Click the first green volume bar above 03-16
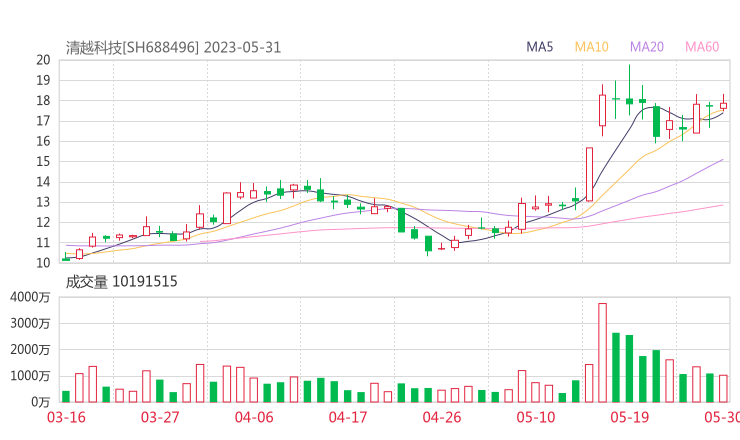740x440 pixels. [x=66, y=397]
